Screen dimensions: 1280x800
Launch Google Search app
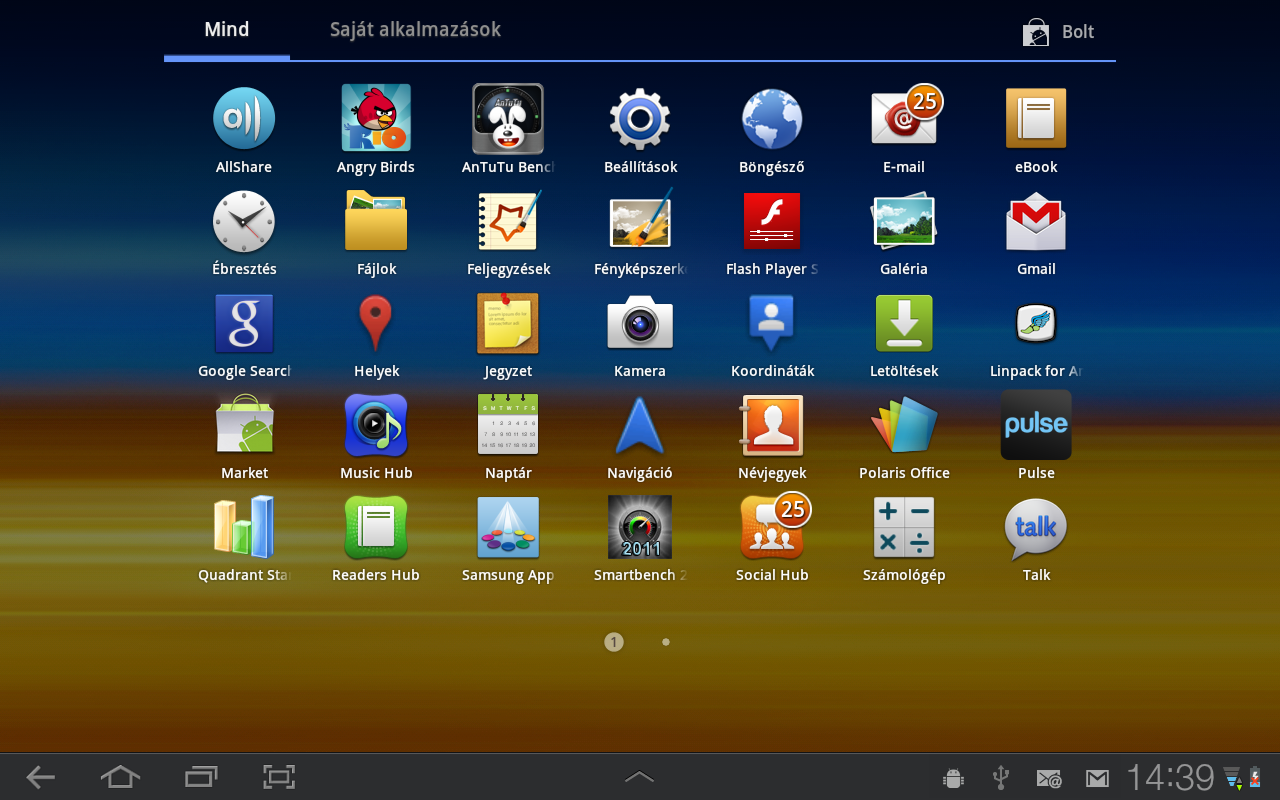tap(244, 323)
